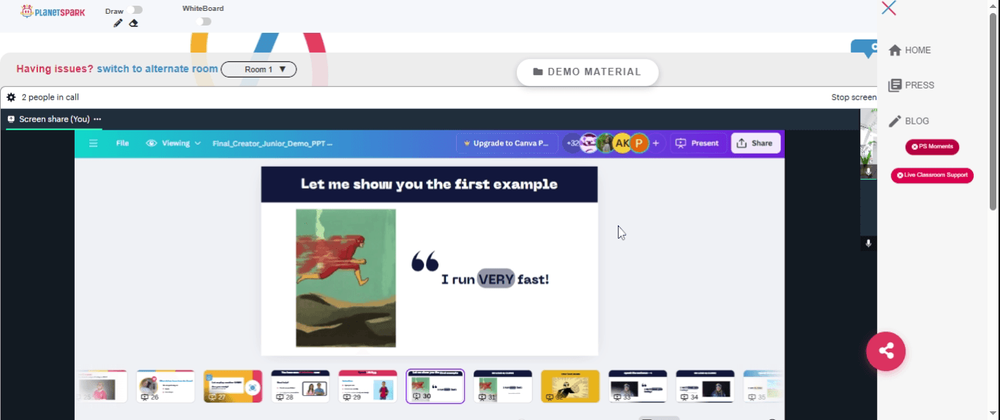Viewport: 1000px width, 420px height.
Task: Click the Present button
Action: 698,143
